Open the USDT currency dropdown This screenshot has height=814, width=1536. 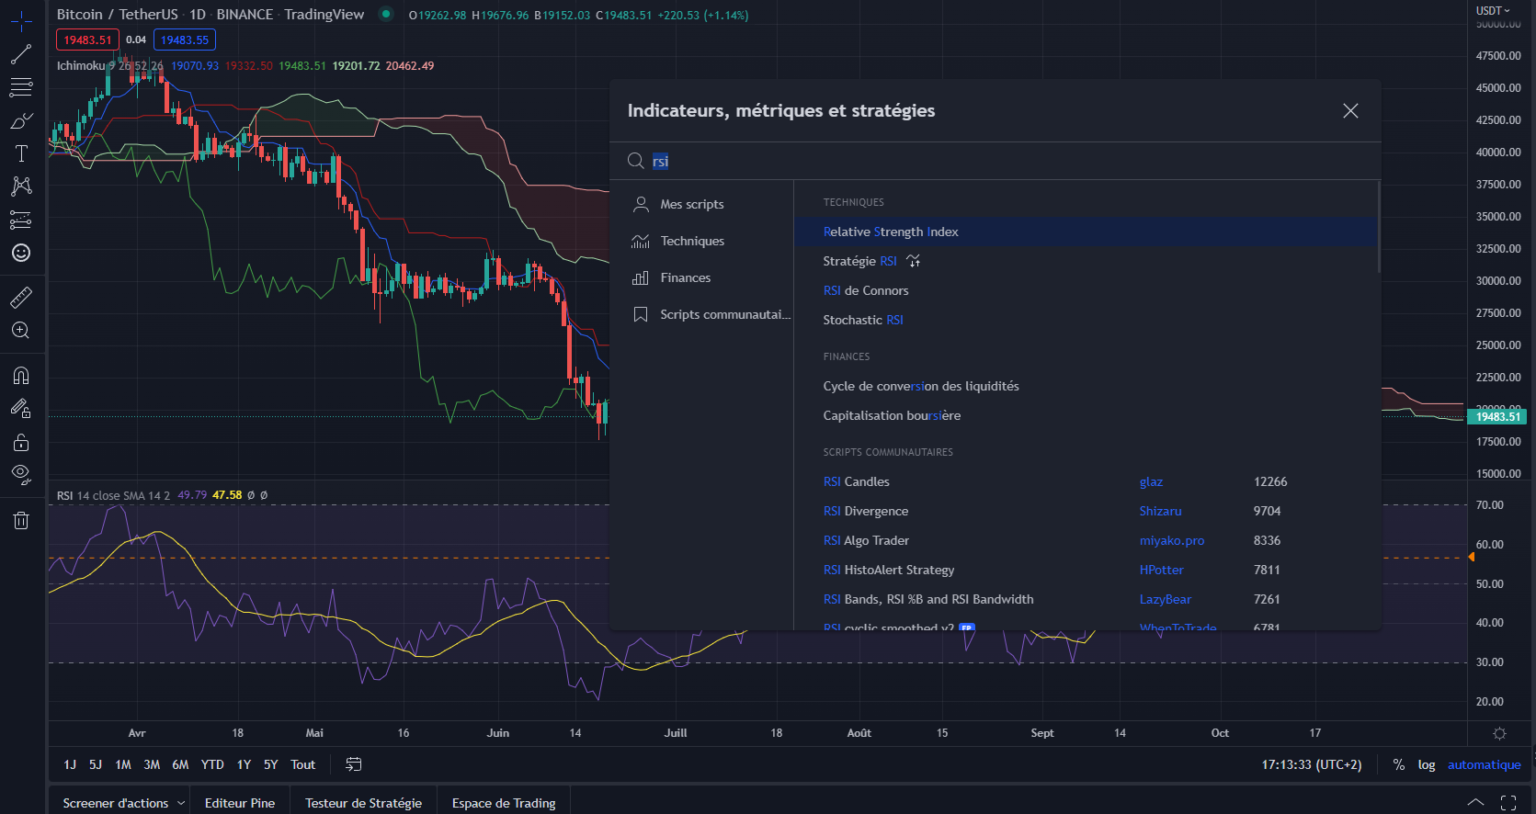[x=1491, y=10]
